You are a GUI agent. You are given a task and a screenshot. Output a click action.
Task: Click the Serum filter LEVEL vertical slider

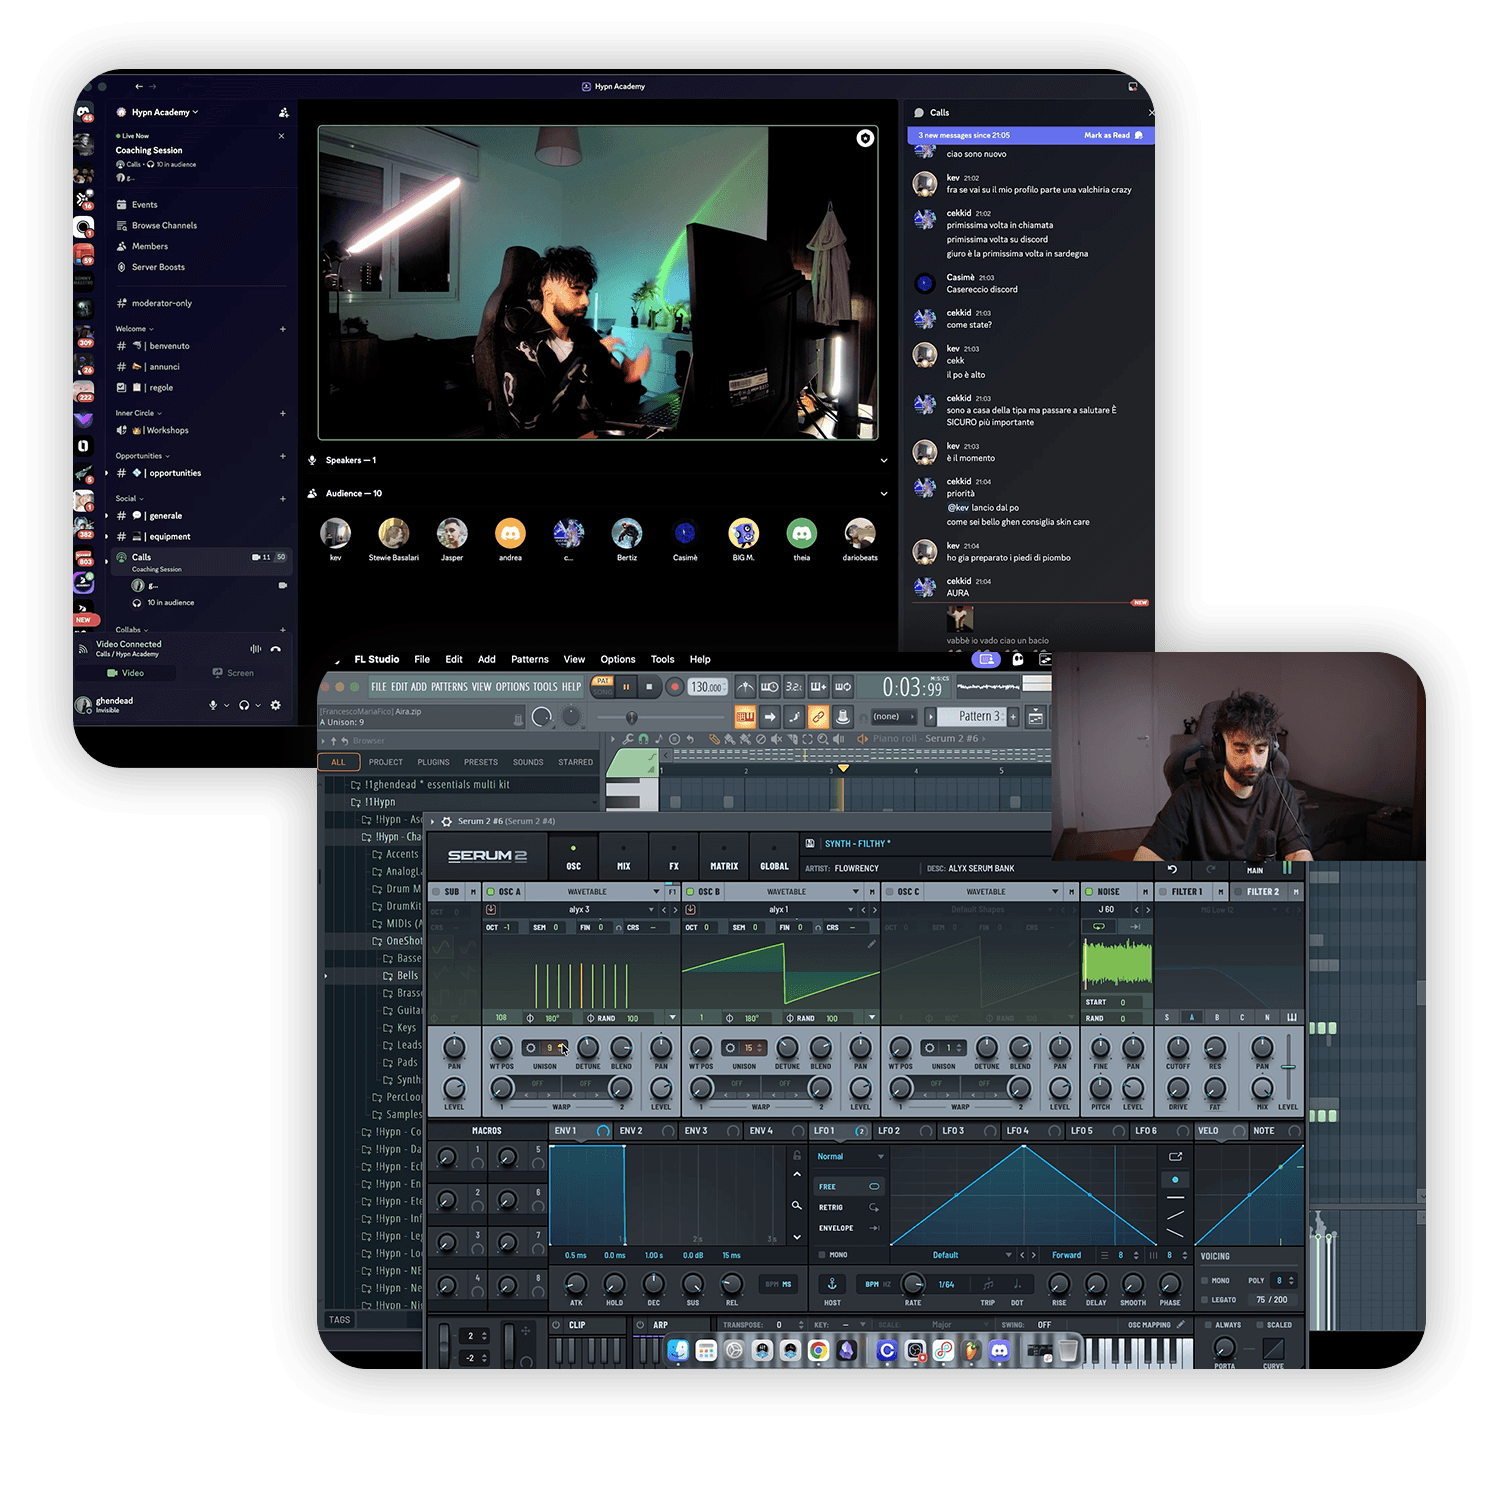pyautogui.click(x=1288, y=1067)
